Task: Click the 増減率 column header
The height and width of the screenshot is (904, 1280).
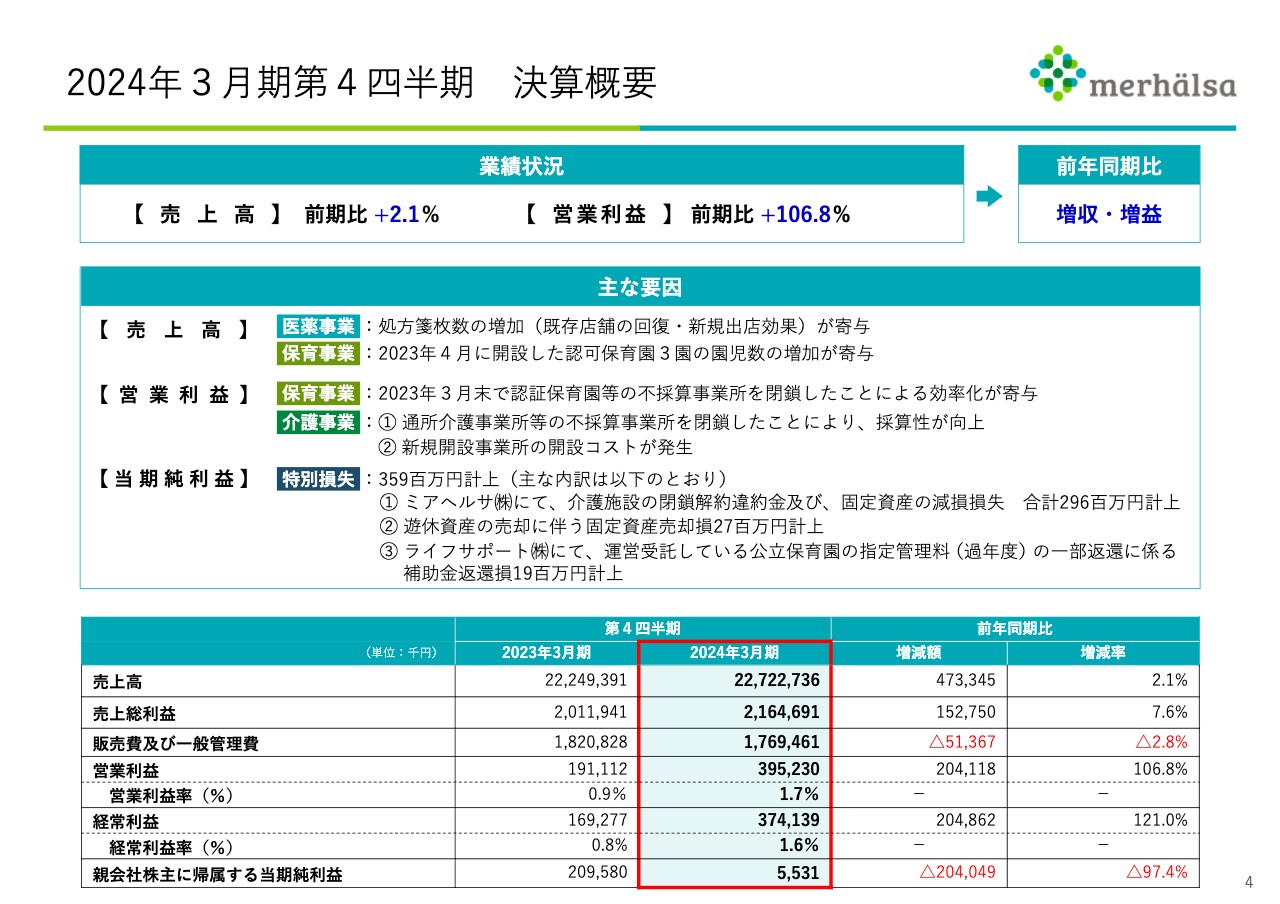Action: click(1102, 653)
